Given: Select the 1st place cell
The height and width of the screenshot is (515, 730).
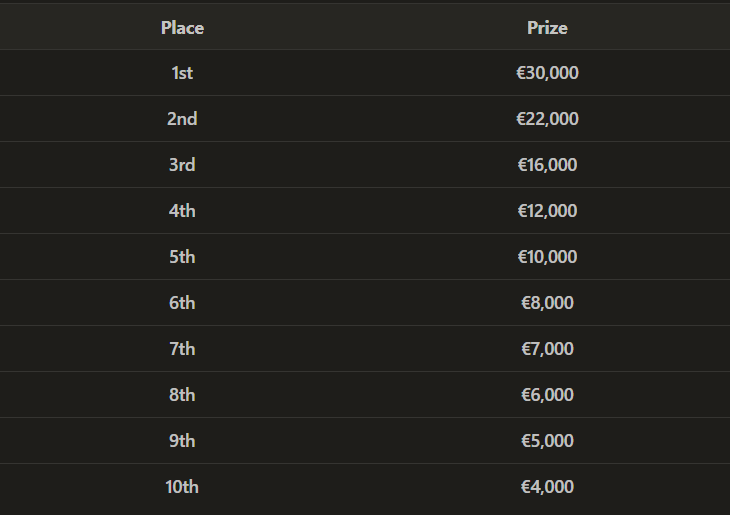Looking at the screenshot, I should click(x=182, y=73).
